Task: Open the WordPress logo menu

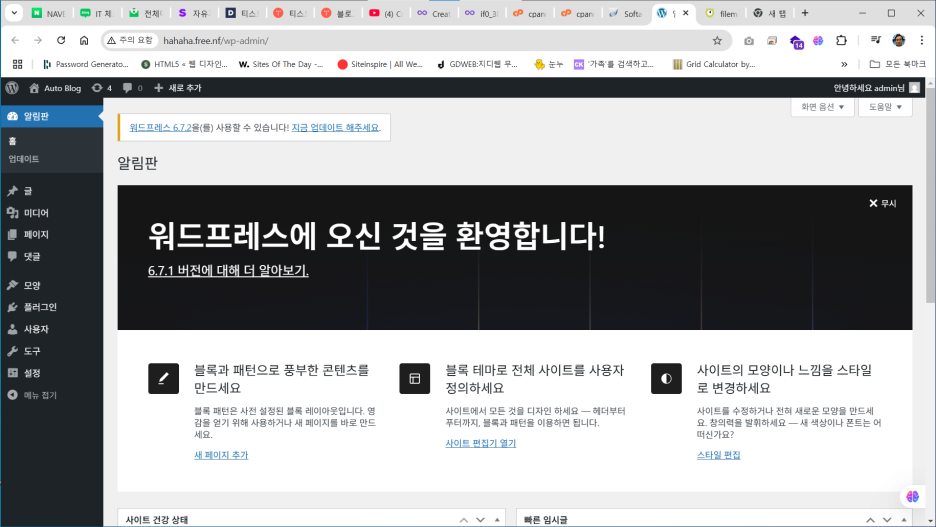Action: pos(12,88)
